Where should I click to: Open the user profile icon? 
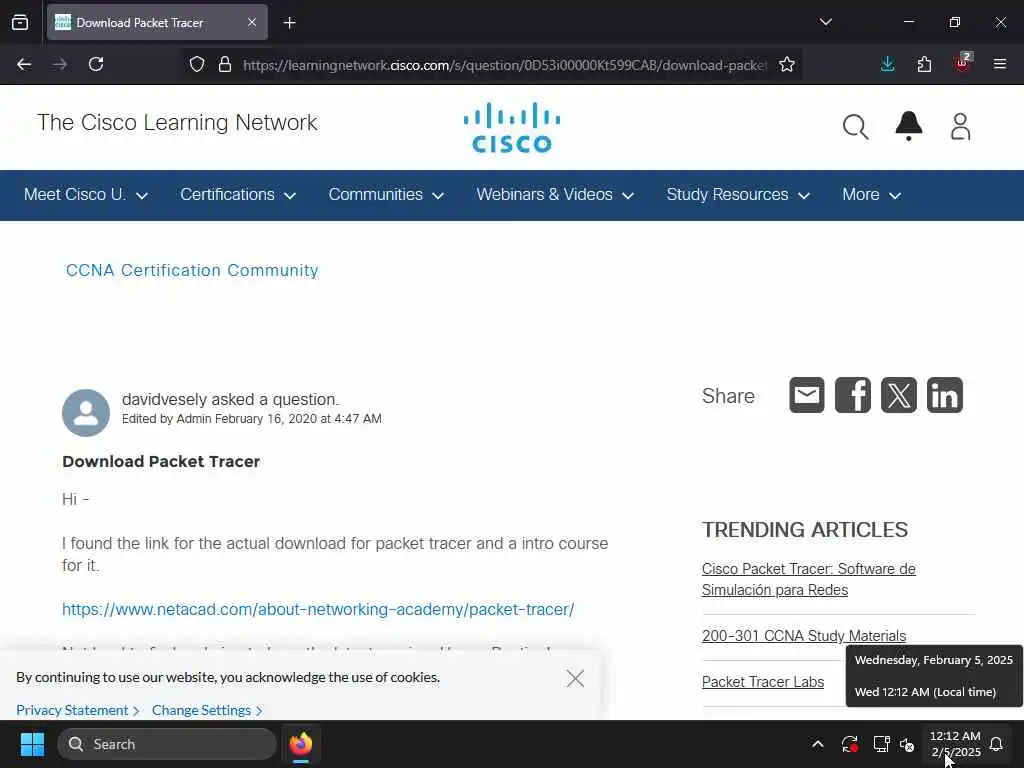click(961, 127)
